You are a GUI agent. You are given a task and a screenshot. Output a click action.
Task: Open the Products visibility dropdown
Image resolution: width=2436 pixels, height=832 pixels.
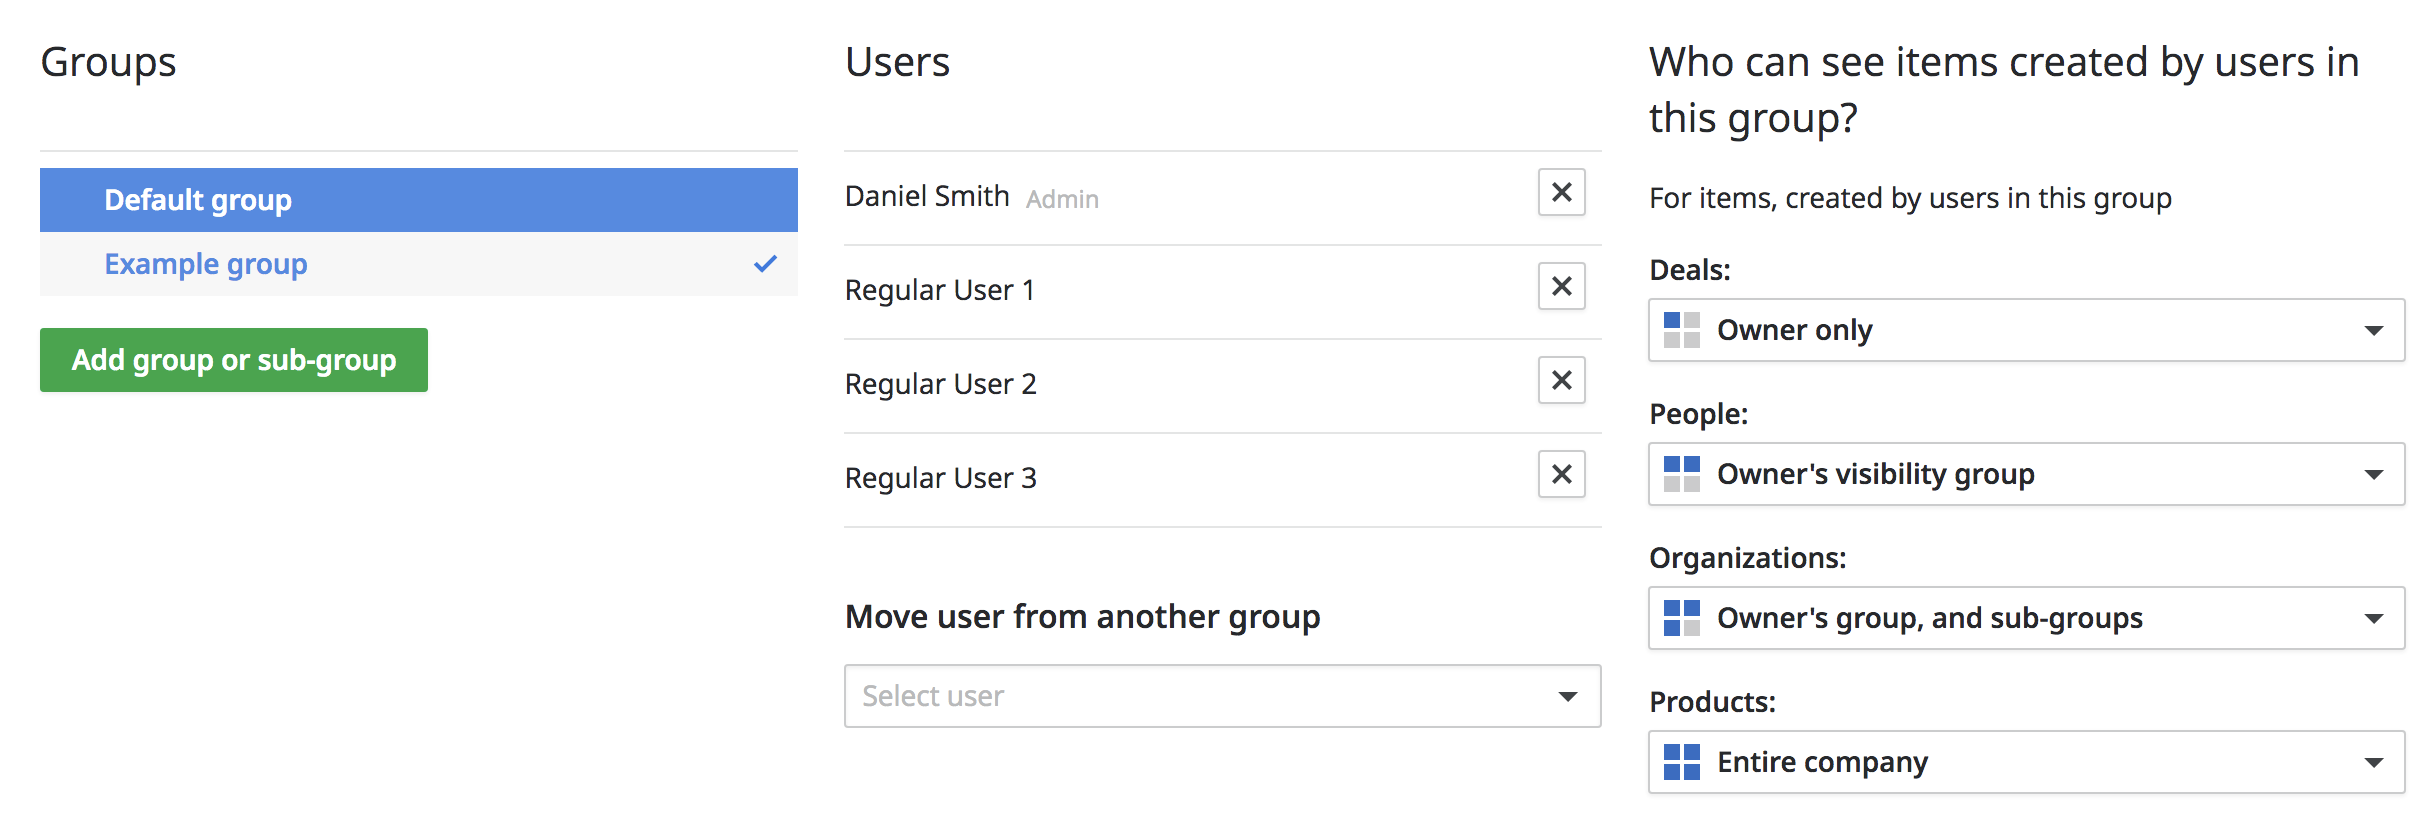point(2026,762)
